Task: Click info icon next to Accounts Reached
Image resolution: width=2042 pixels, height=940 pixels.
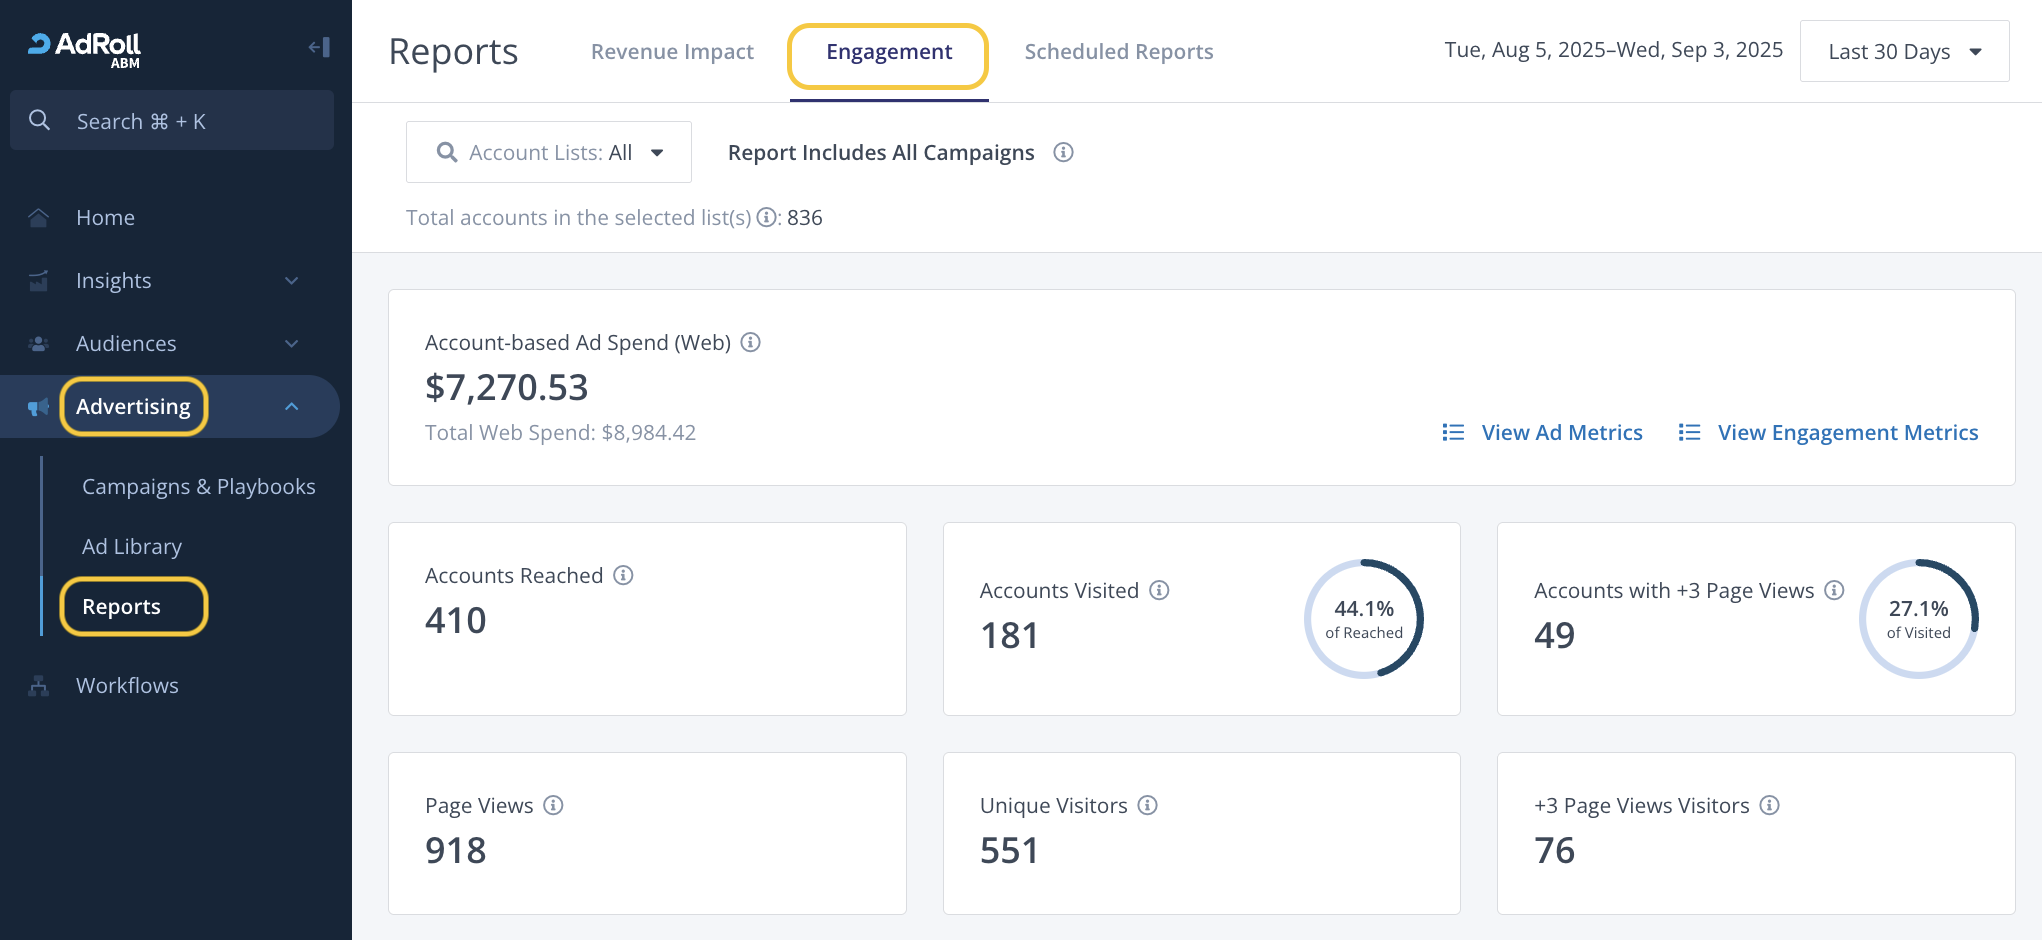Action: pyautogui.click(x=623, y=575)
